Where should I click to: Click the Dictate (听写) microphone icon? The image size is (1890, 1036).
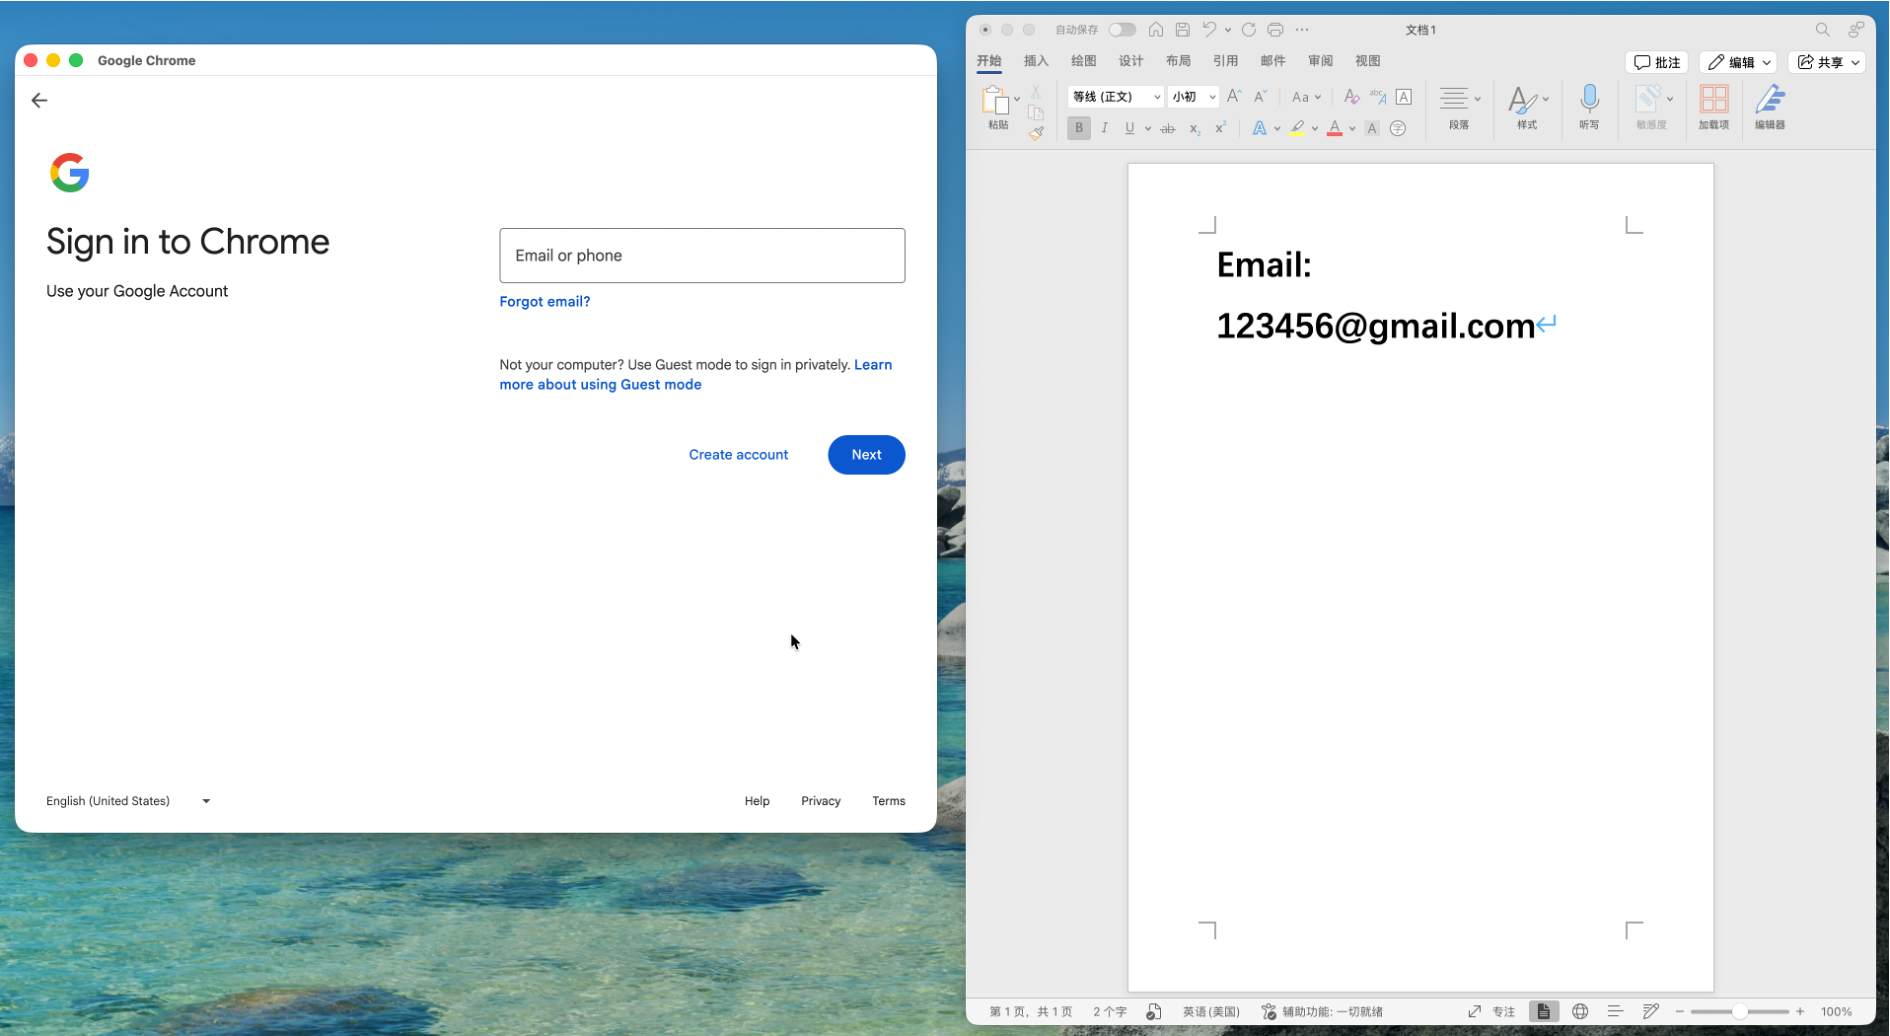pyautogui.click(x=1588, y=100)
